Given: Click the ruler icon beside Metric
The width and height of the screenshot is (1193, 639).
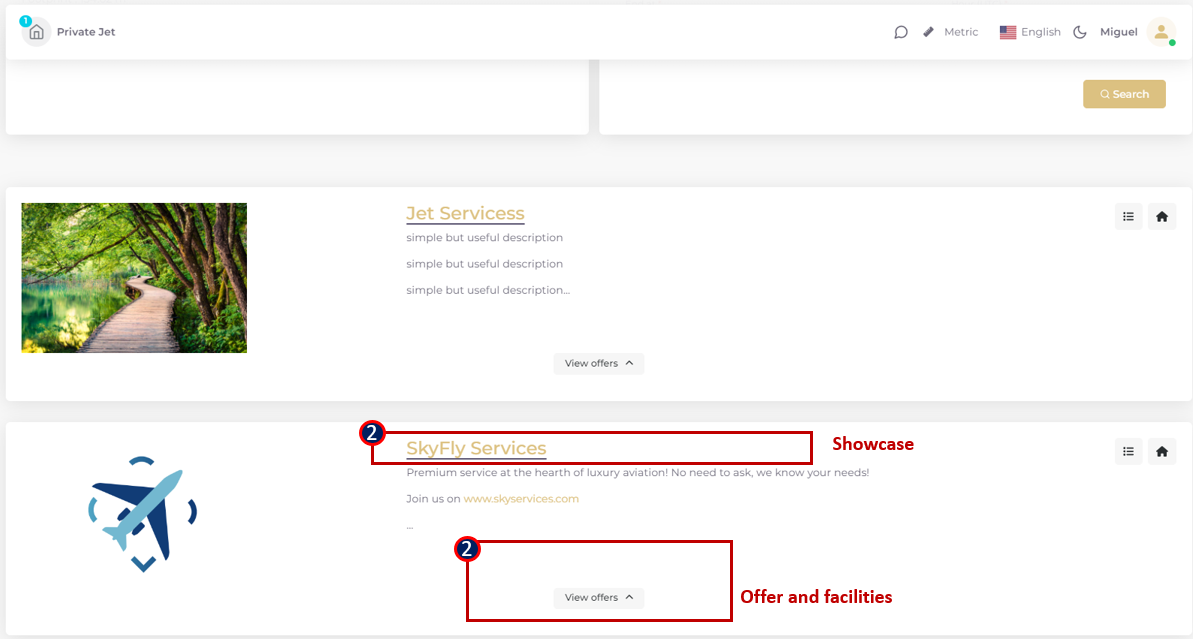Looking at the screenshot, I should point(929,32).
